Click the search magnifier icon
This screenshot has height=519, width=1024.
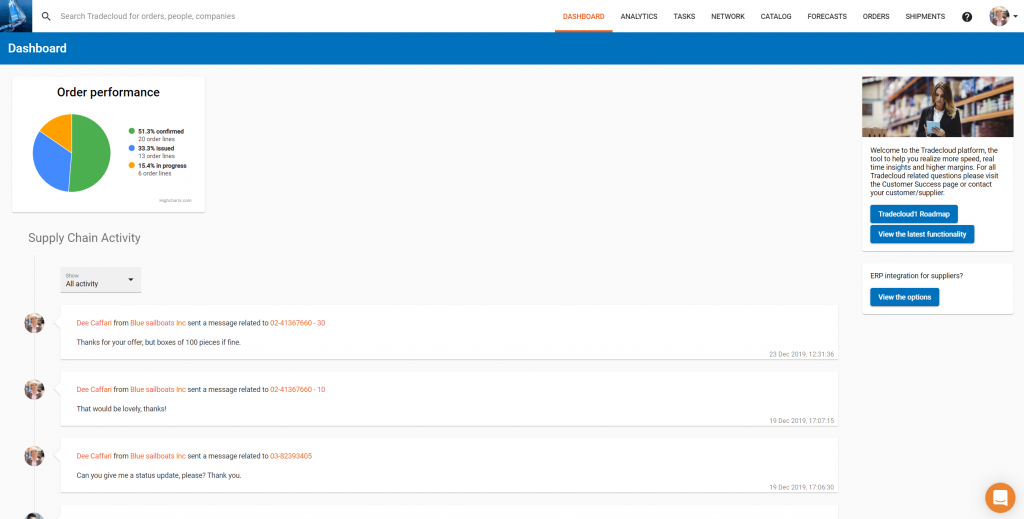pyautogui.click(x=46, y=16)
